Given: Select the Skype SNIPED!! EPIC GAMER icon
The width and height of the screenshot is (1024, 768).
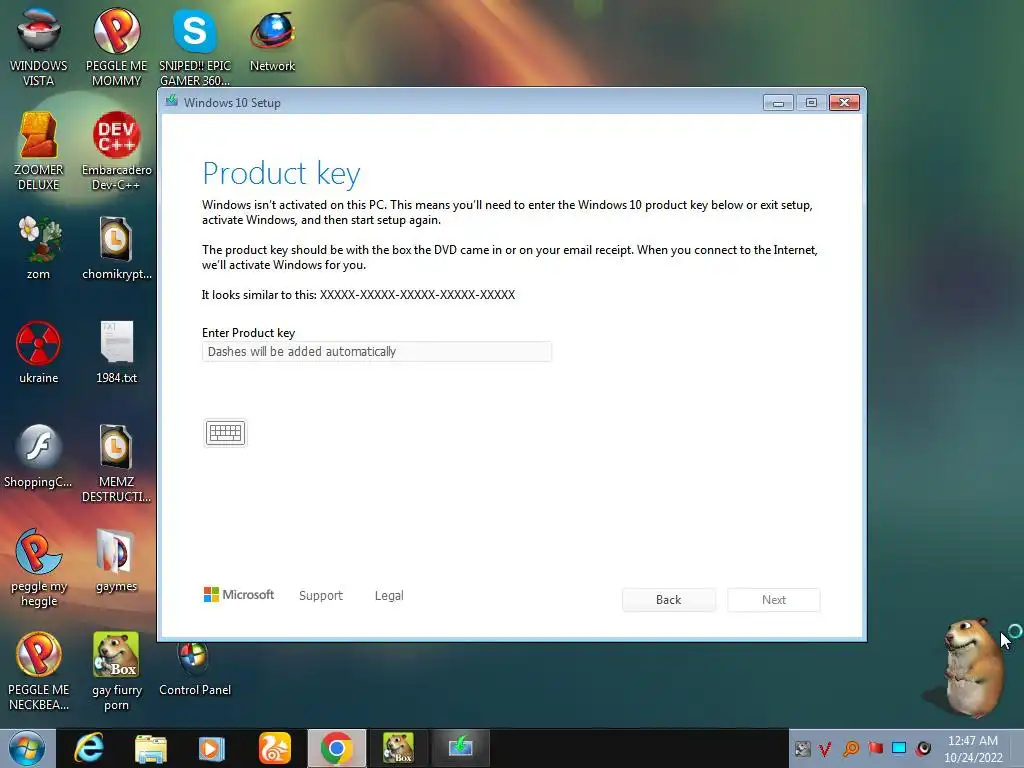Looking at the screenshot, I should pyautogui.click(x=195, y=47).
